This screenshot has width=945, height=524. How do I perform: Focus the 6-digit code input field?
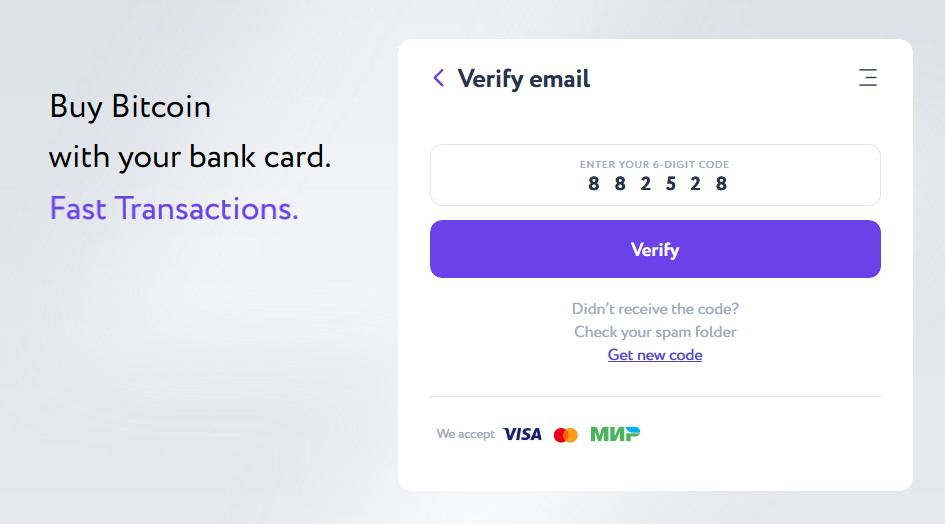[x=655, y=175]
